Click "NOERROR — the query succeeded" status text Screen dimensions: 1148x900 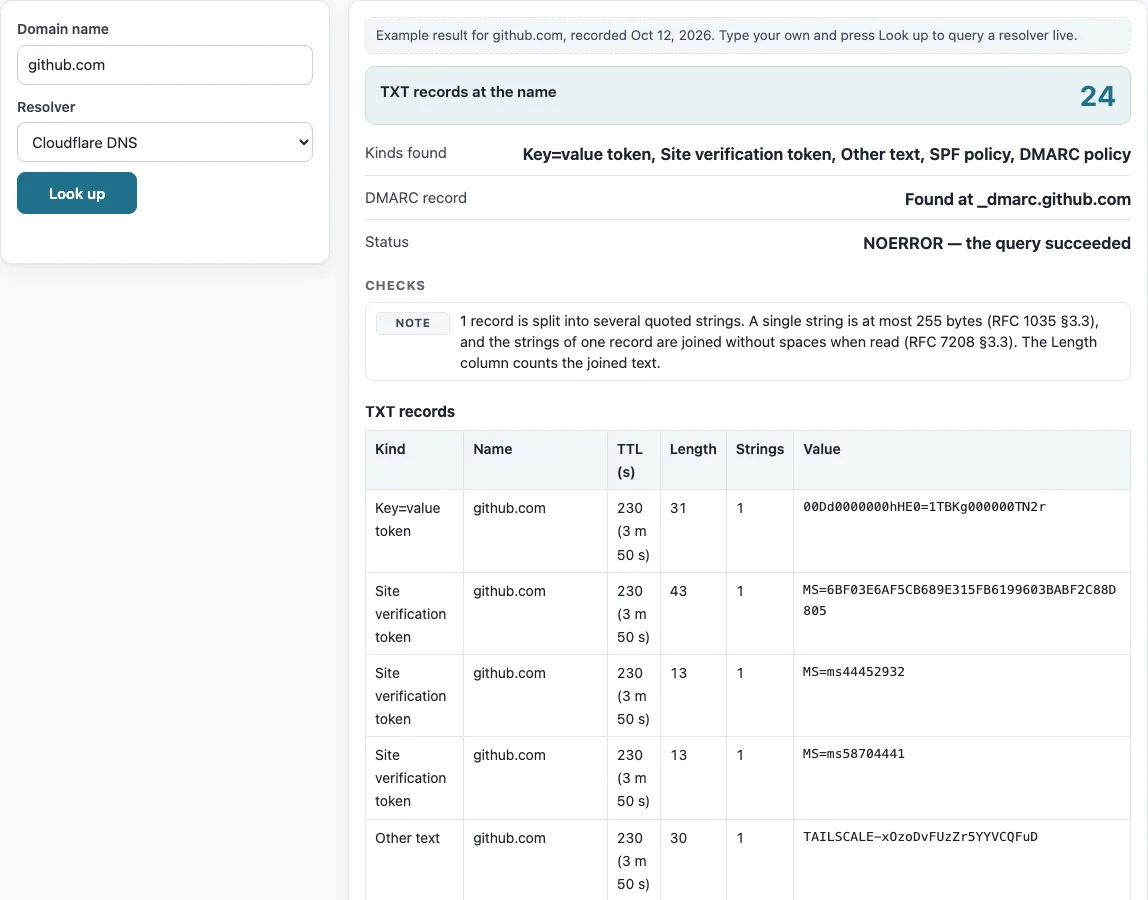click(x=997, y=243)
